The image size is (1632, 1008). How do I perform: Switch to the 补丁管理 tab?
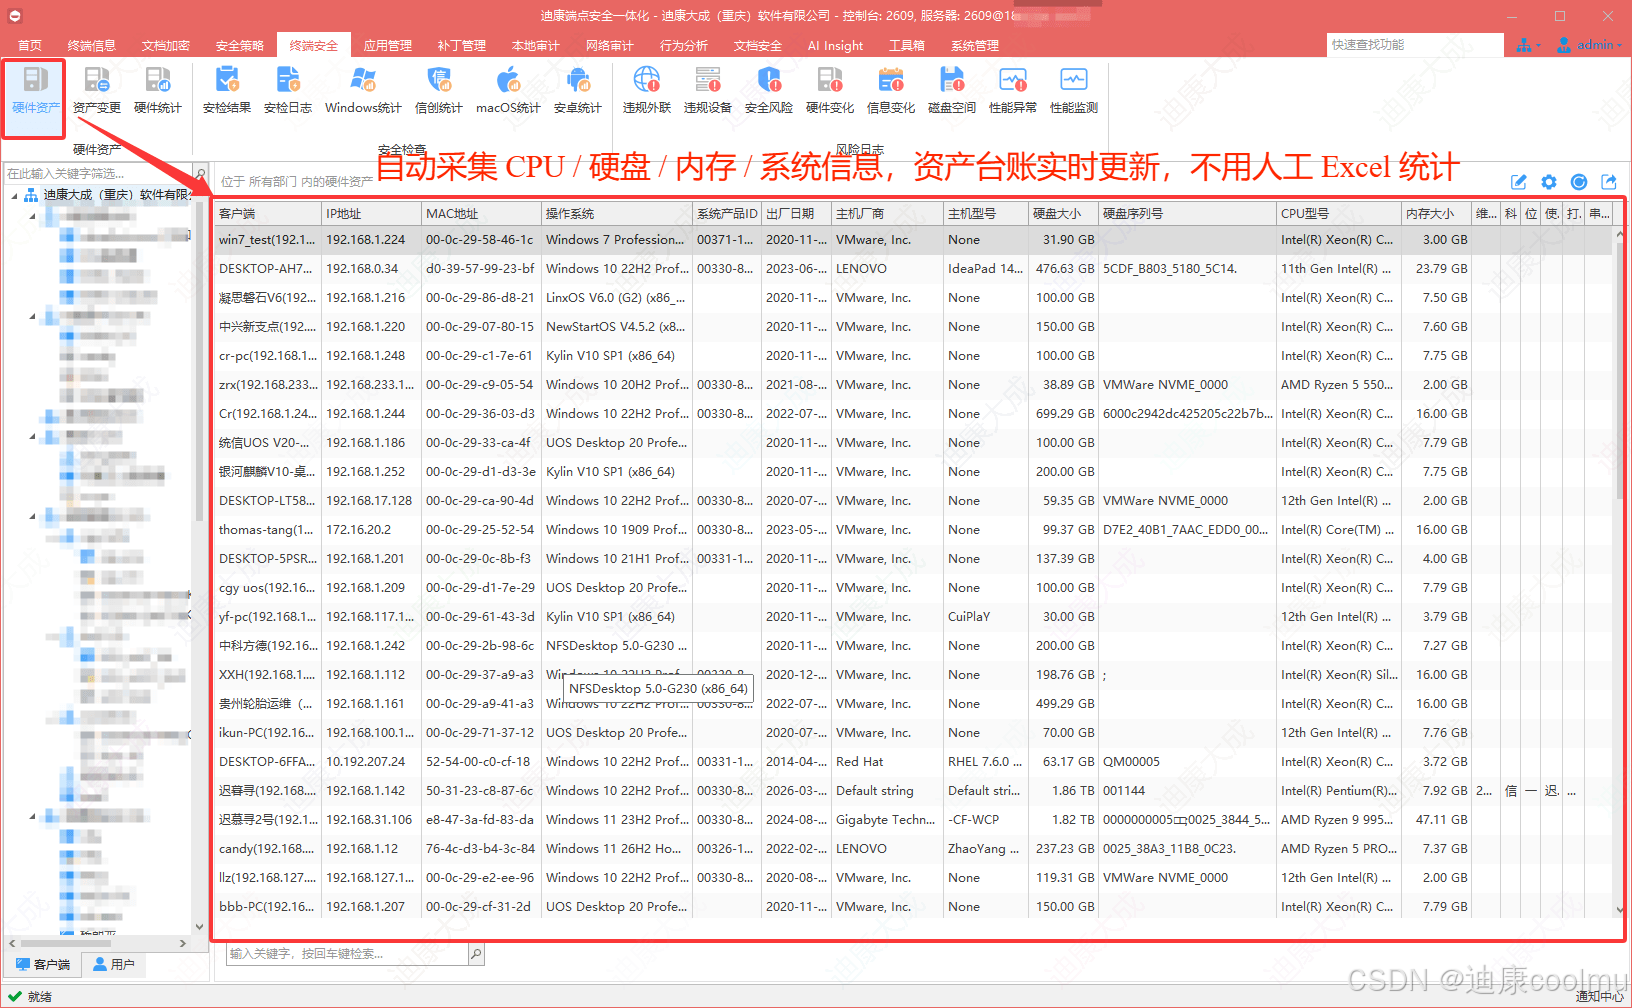(462, 45)
